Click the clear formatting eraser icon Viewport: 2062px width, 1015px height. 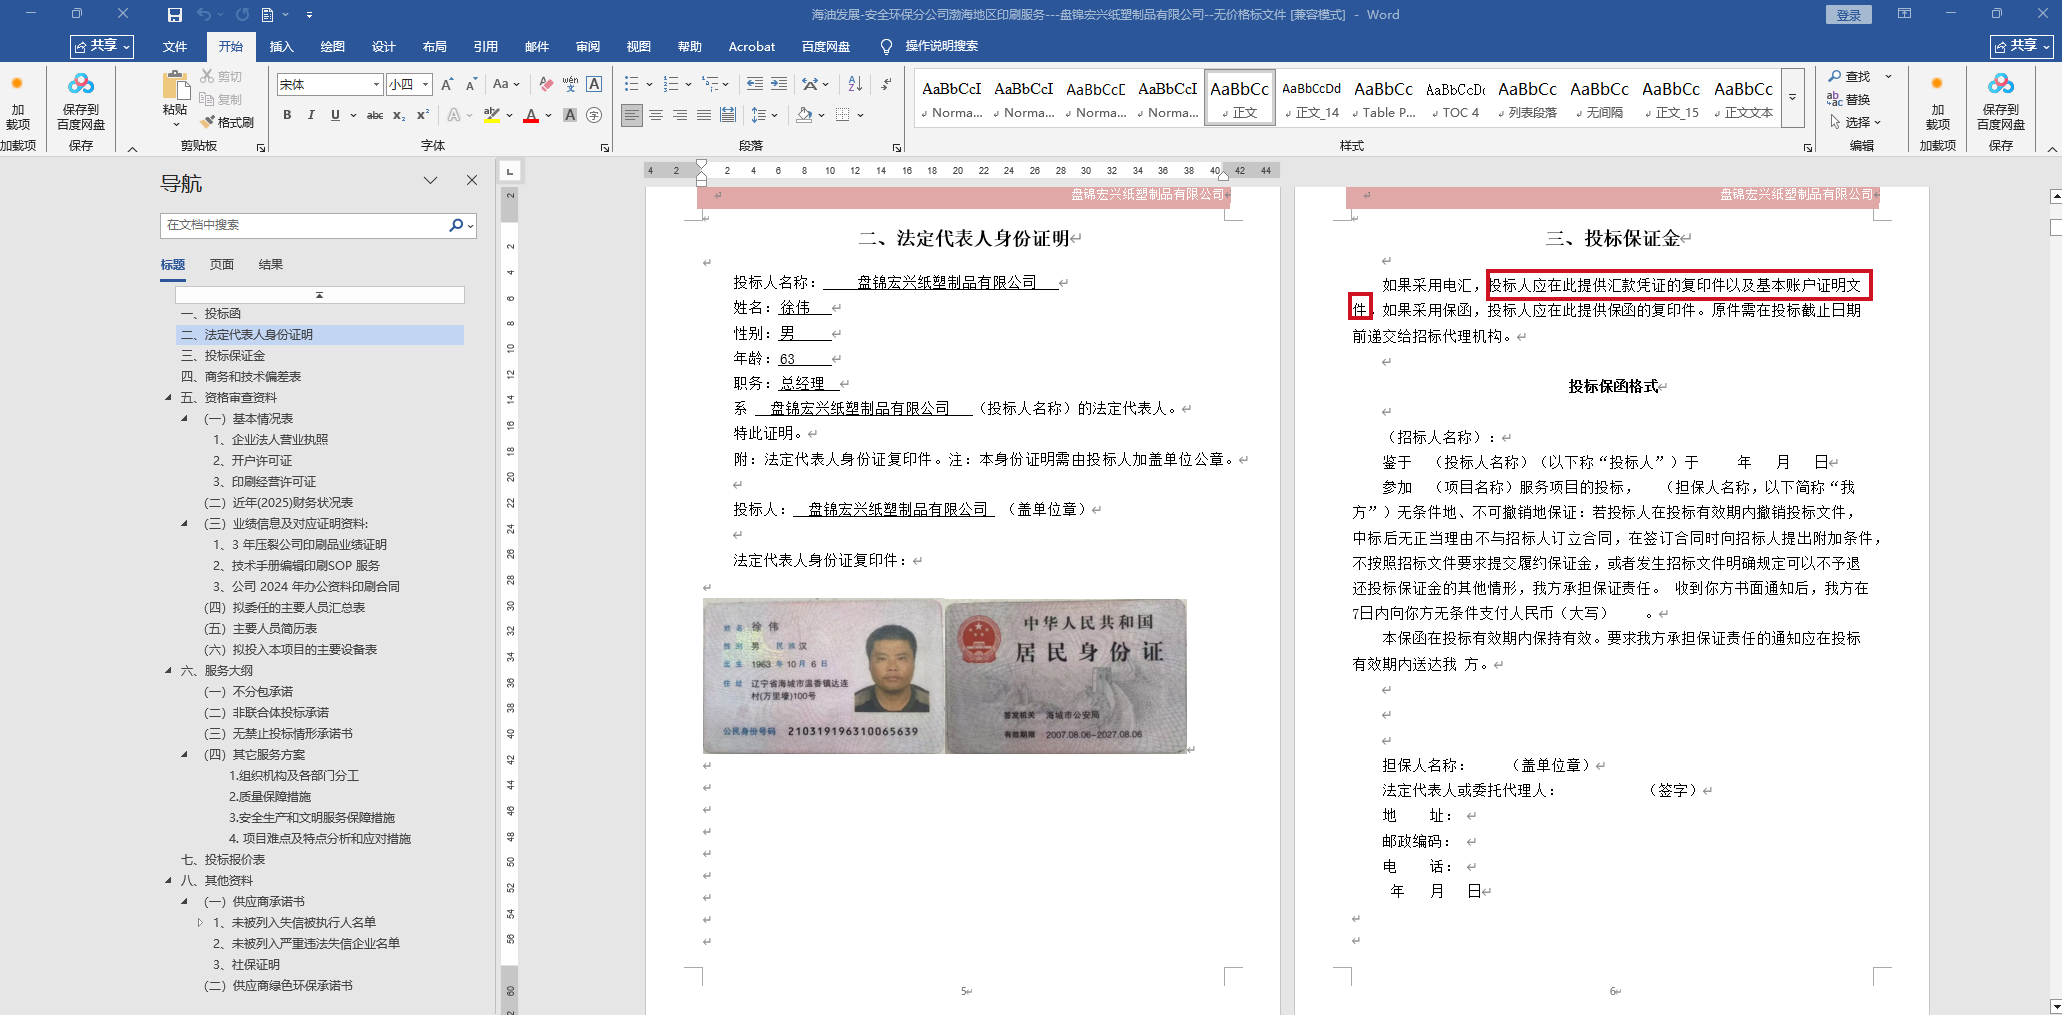(x=545, y=85)
